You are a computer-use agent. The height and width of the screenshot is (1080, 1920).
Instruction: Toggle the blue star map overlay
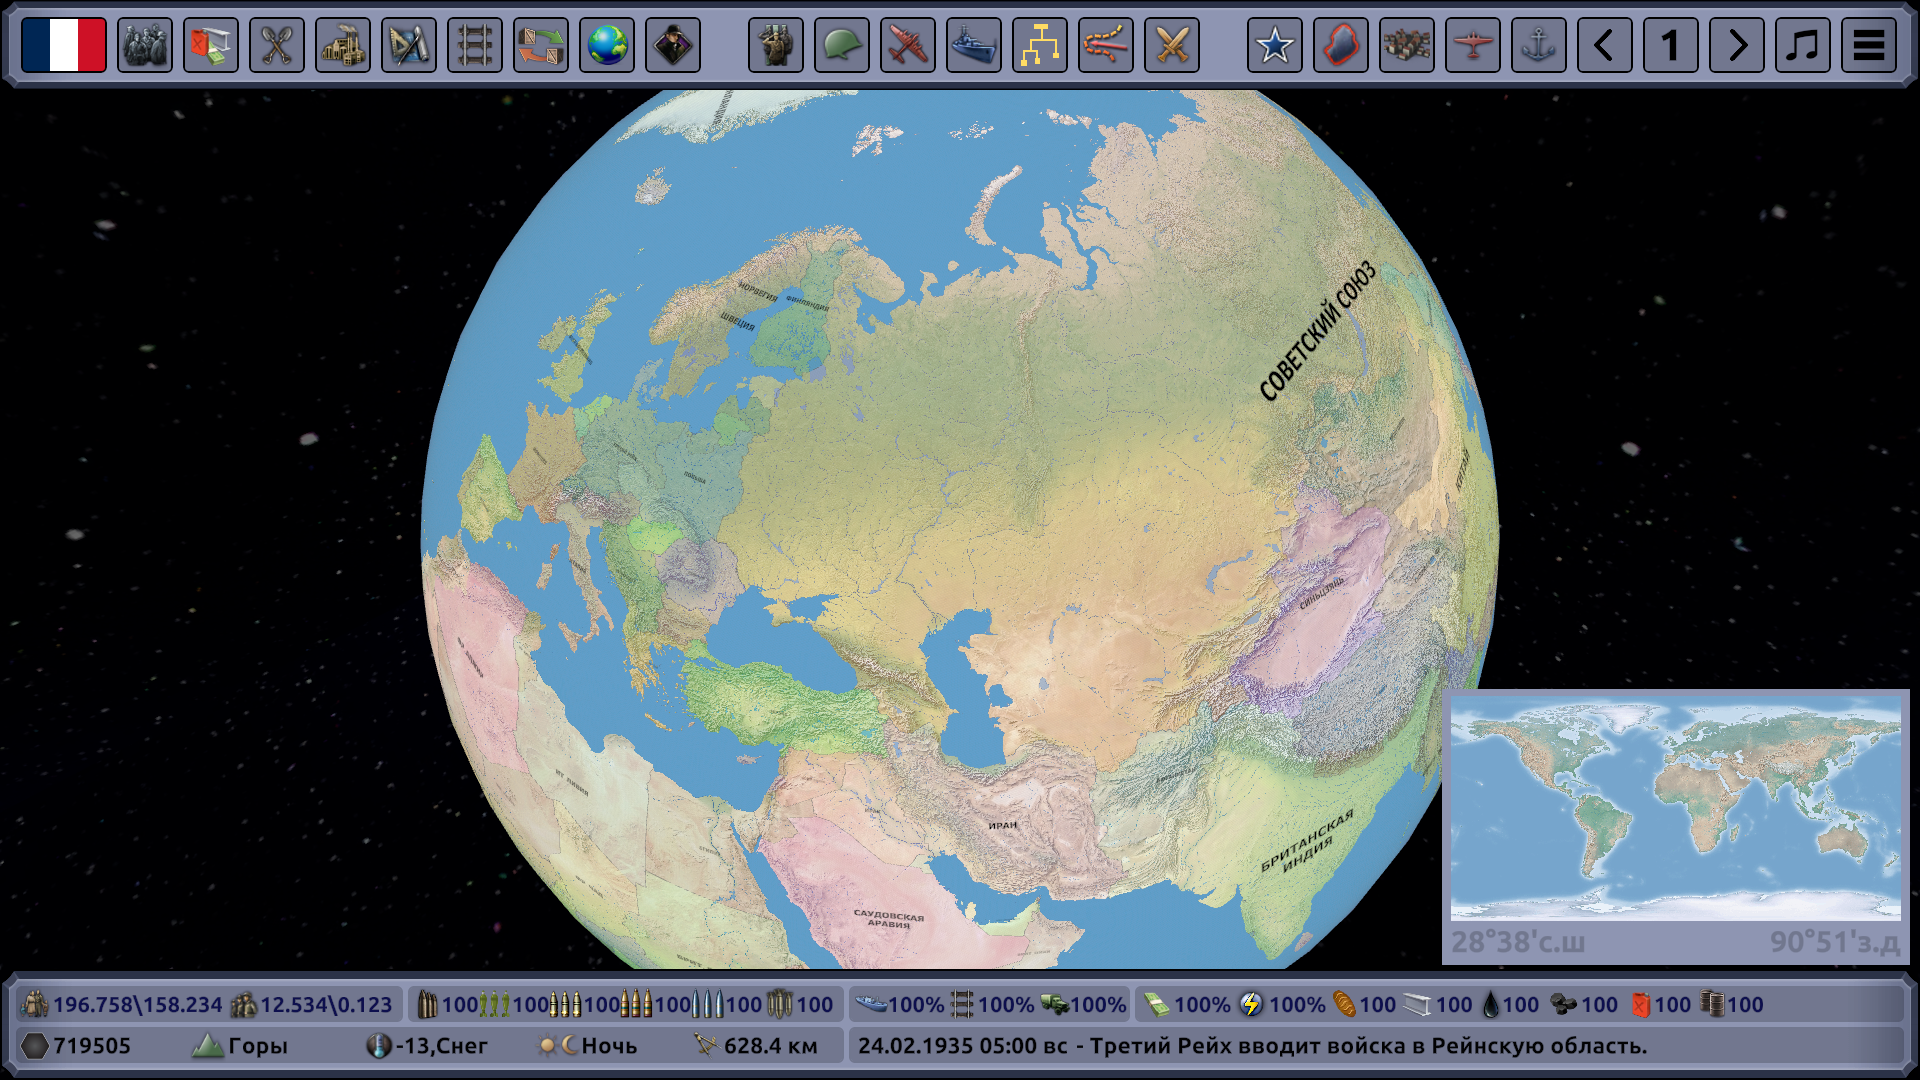(1274, 45)
